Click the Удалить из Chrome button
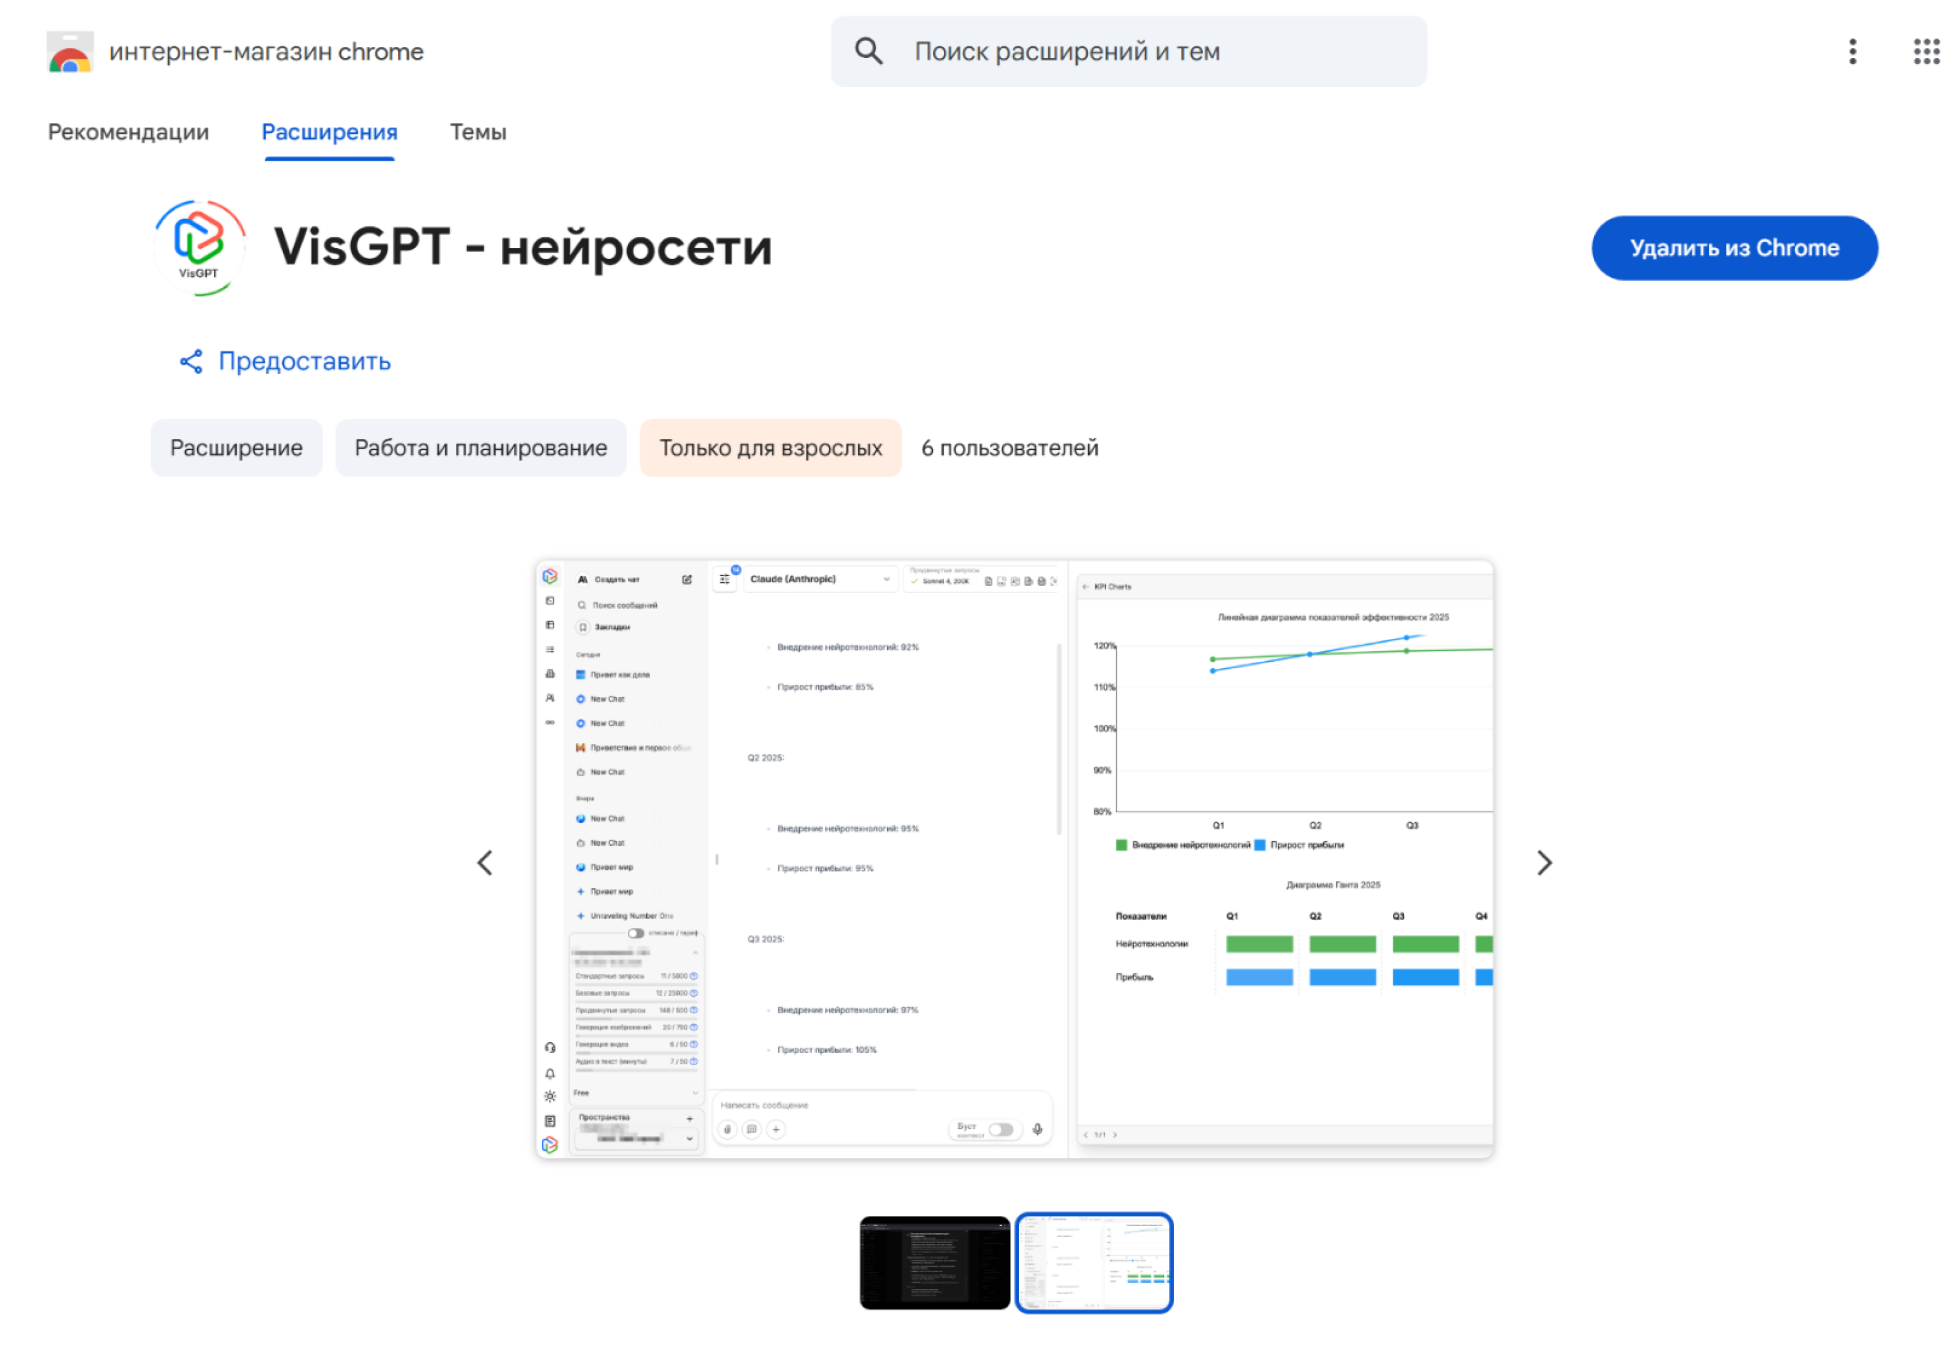This screenshot has width=1950, height=1350. (1734, 248)
